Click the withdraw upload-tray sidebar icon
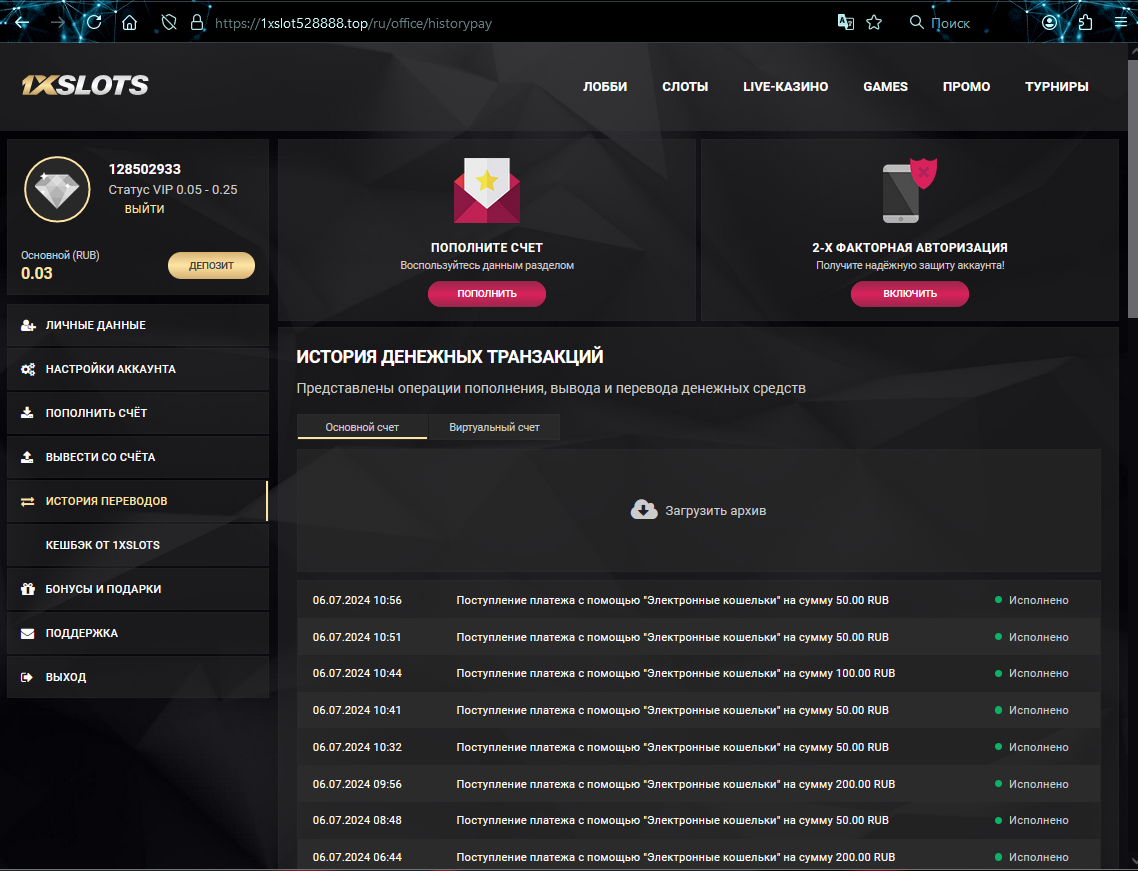 (28, 457)
